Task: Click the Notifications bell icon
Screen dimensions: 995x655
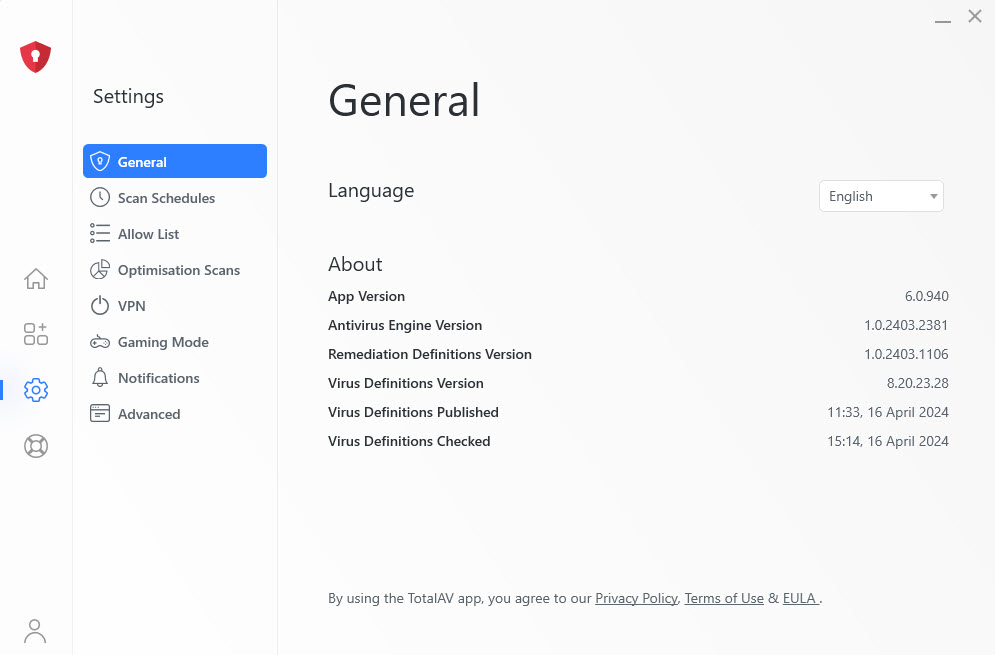Action: (x=100, y=378)
